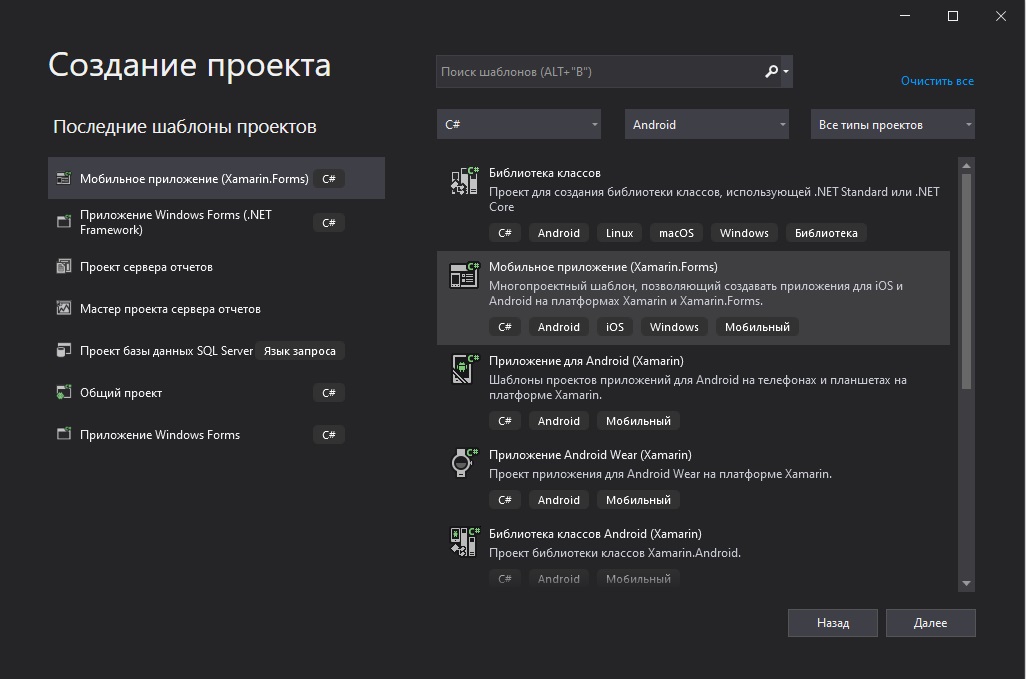Click the Приложение Windows Forms recent icon

pyautogui.click(x=63, y=434)
